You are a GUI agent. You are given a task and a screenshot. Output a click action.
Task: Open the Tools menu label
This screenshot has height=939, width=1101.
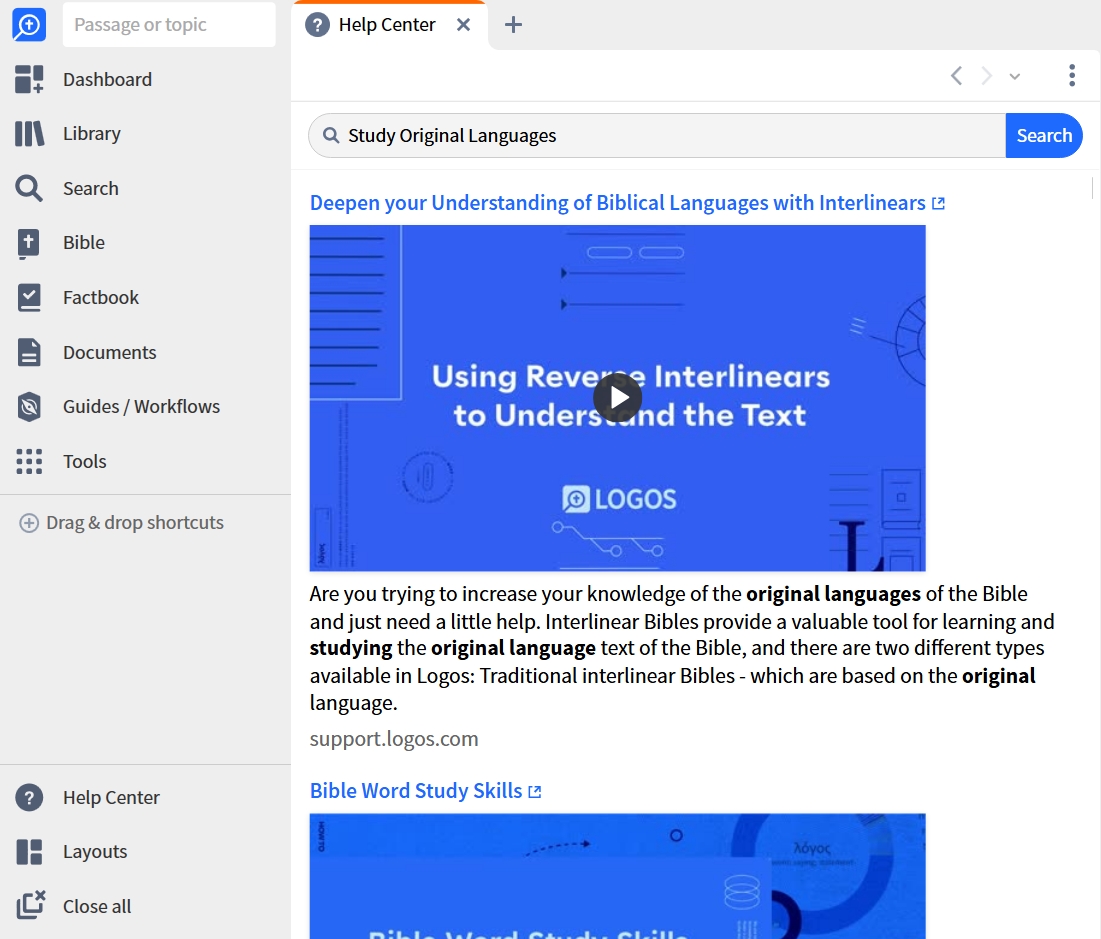(x=85, y=461)
